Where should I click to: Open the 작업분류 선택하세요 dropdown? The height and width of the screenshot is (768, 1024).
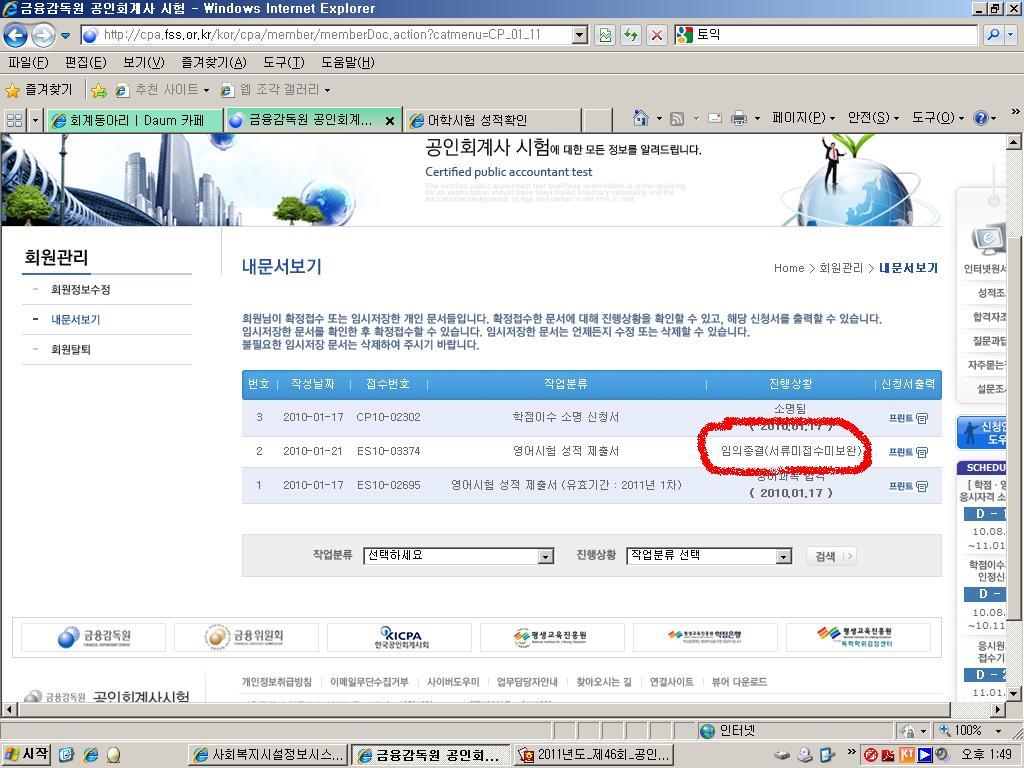[x=458, y=556]
